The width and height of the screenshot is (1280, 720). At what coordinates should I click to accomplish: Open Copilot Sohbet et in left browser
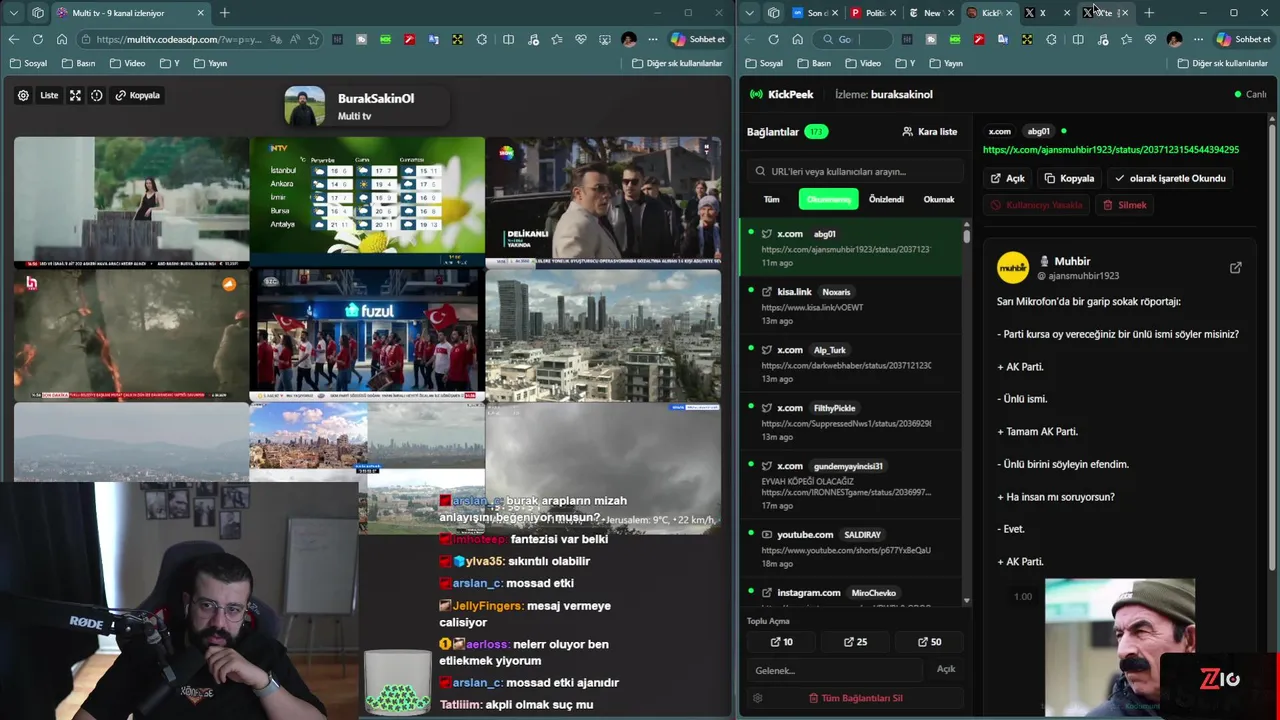[698, 39]
